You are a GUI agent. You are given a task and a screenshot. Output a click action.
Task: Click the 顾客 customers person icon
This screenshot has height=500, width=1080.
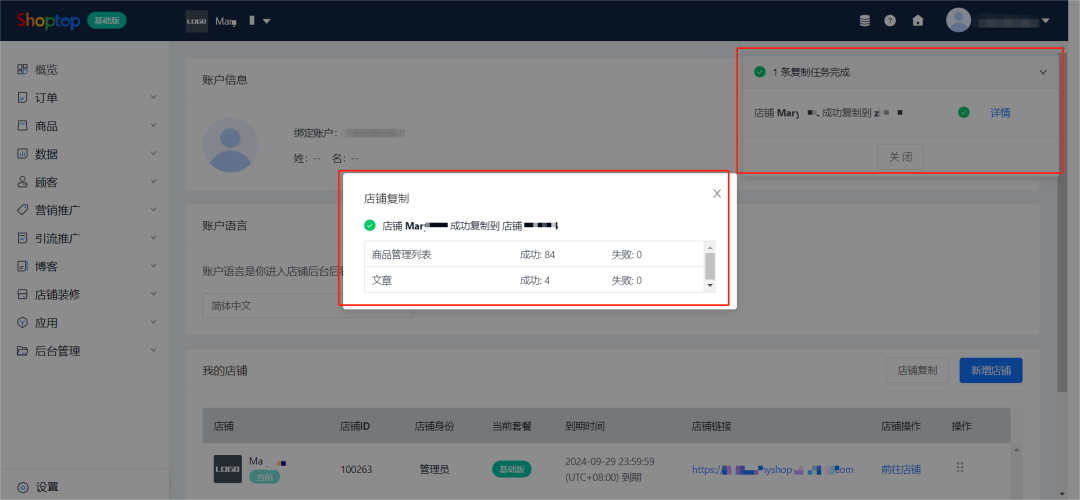(22, 182)
